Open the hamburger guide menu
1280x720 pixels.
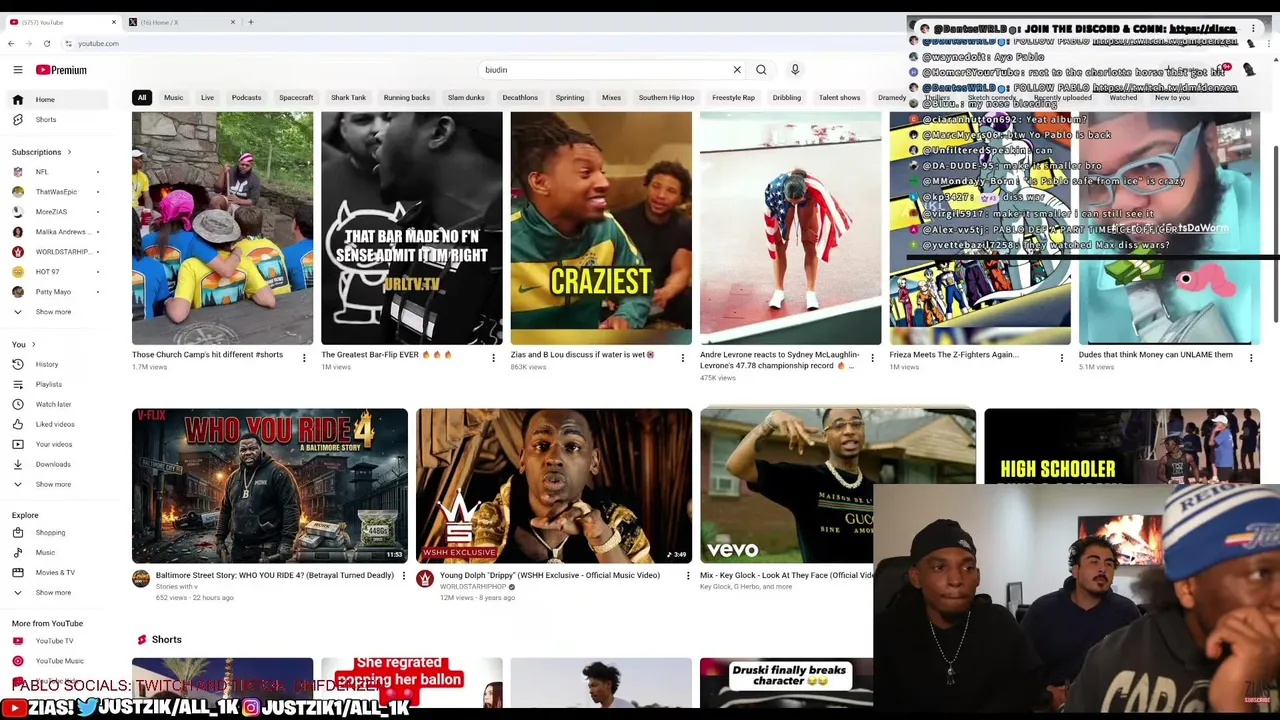[x=17, y=70]
